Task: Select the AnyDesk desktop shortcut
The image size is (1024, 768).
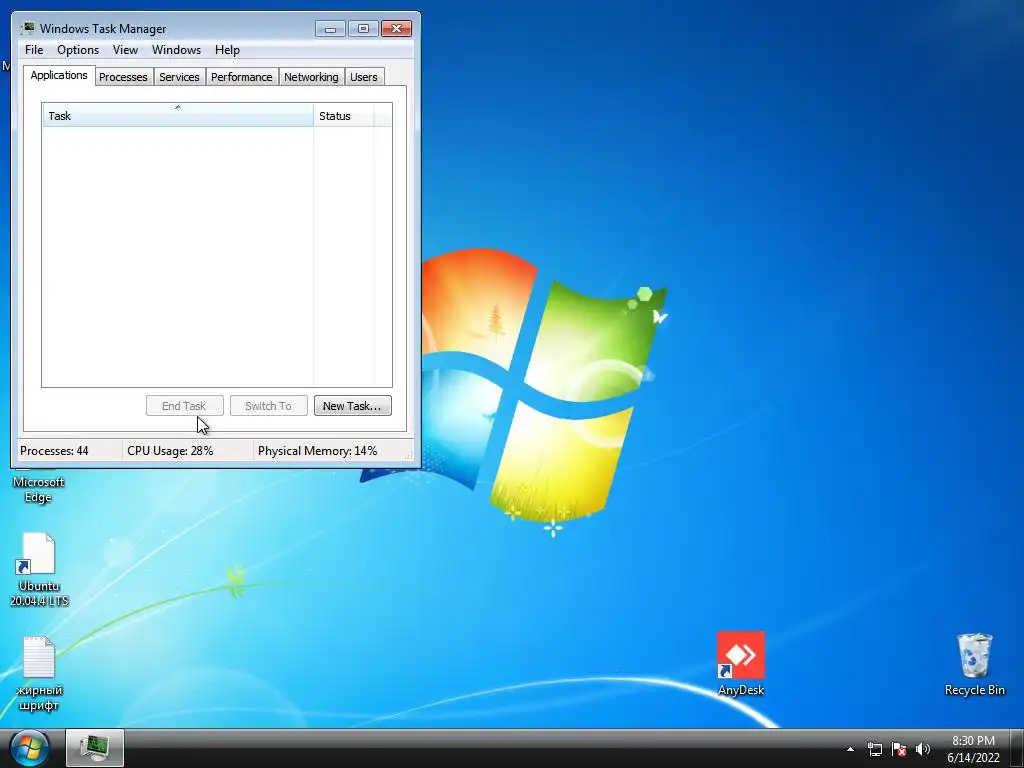Action: pos(741,664)
